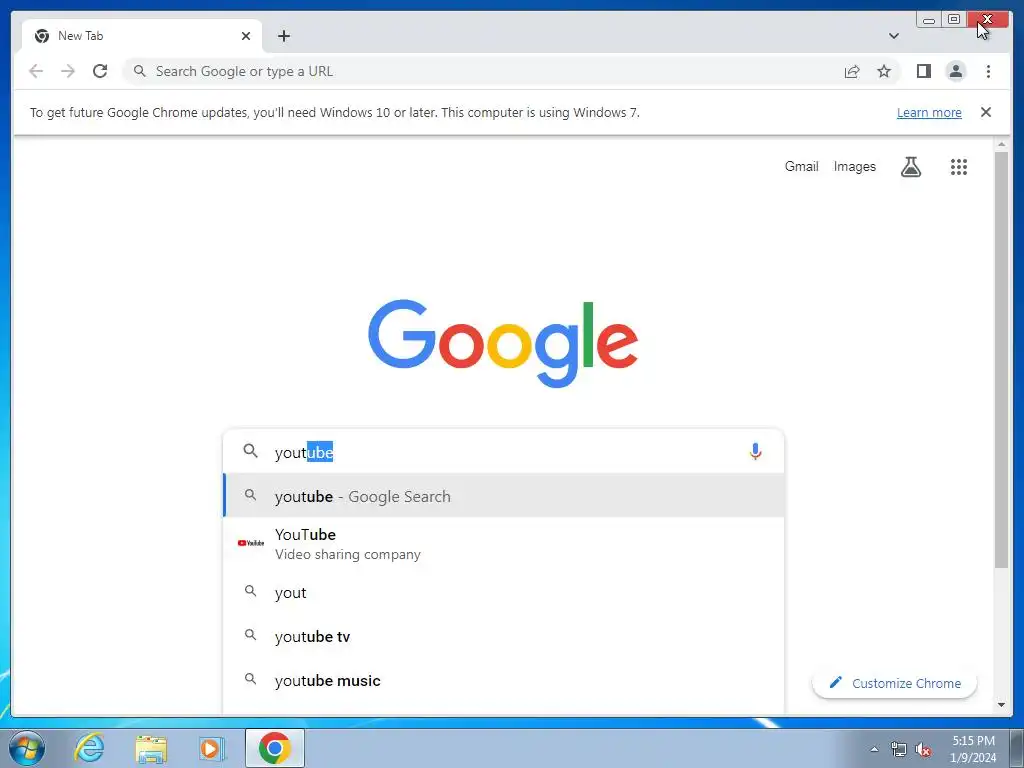The width and height of the screenshot is (1024, 768).
Task: Click the Customize Chrome button
Action: coord(894,683)
